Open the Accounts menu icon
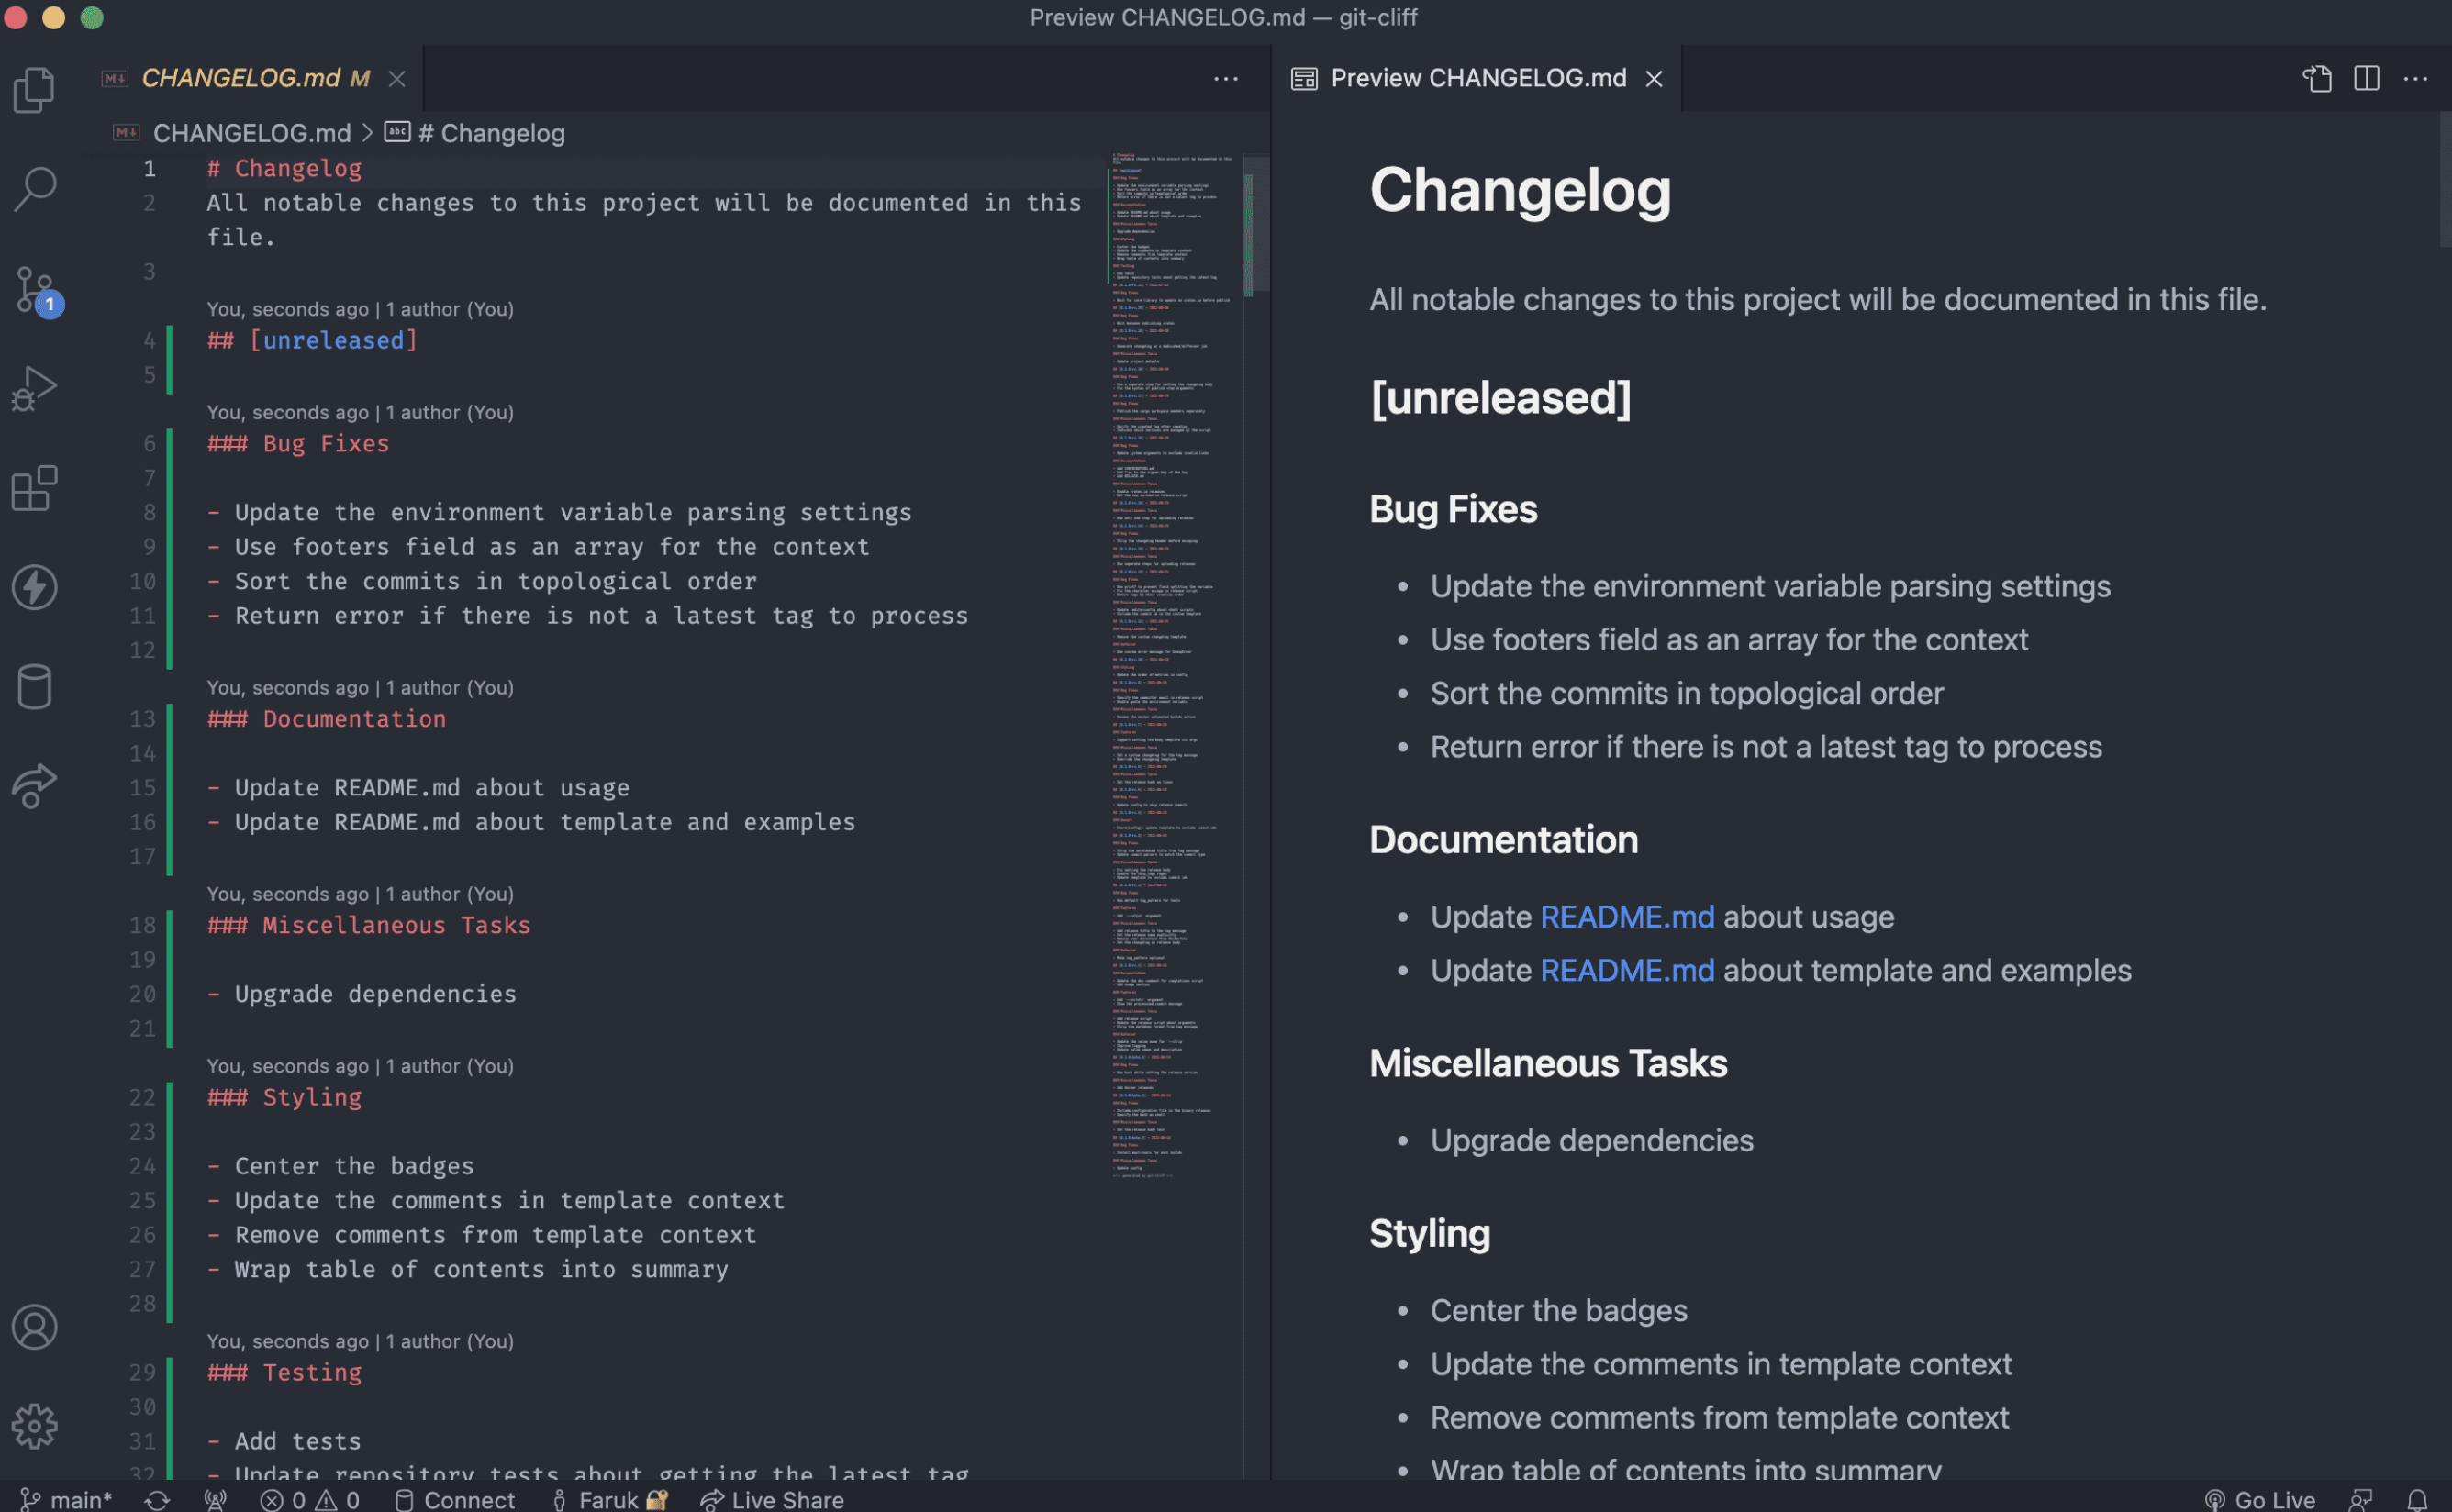The width and height of the screenshot is (2452, 1512). coord(35,1327)
